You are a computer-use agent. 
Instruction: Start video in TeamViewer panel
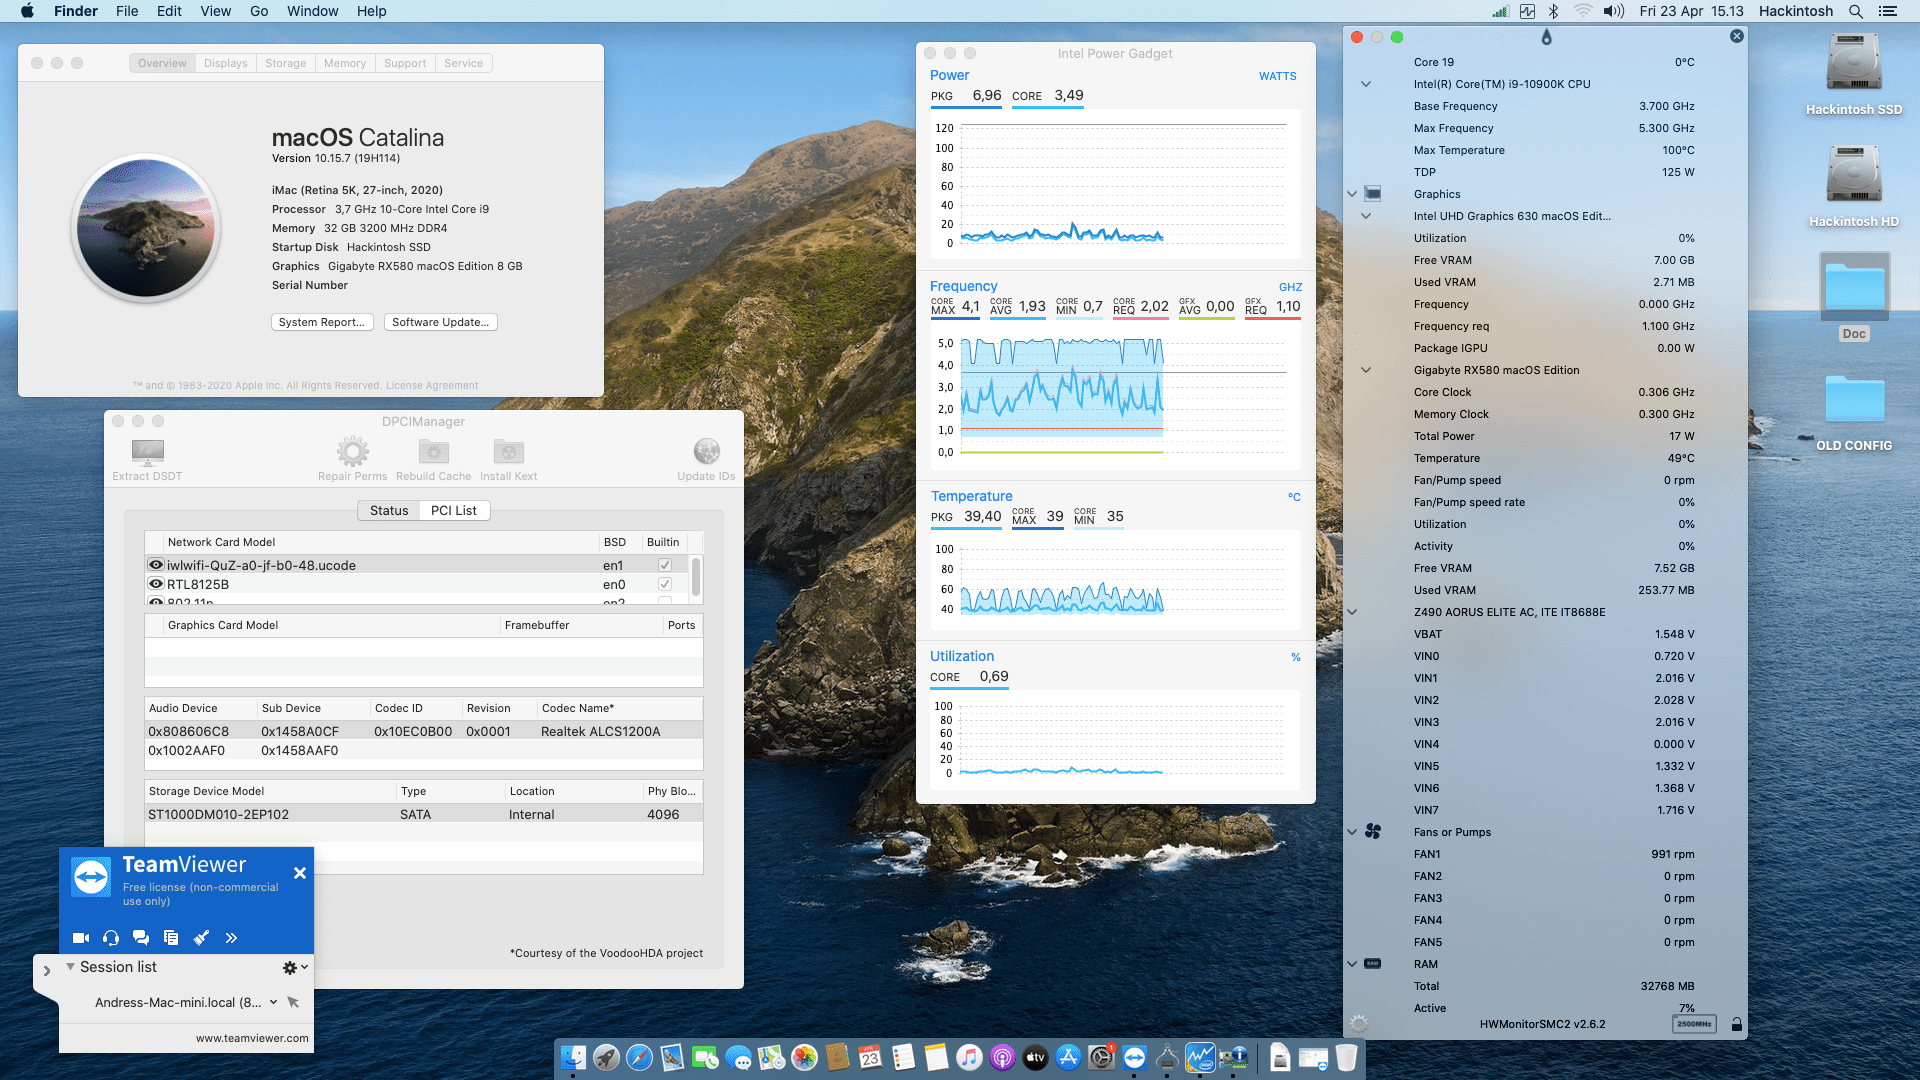click(x=81, y=938)
